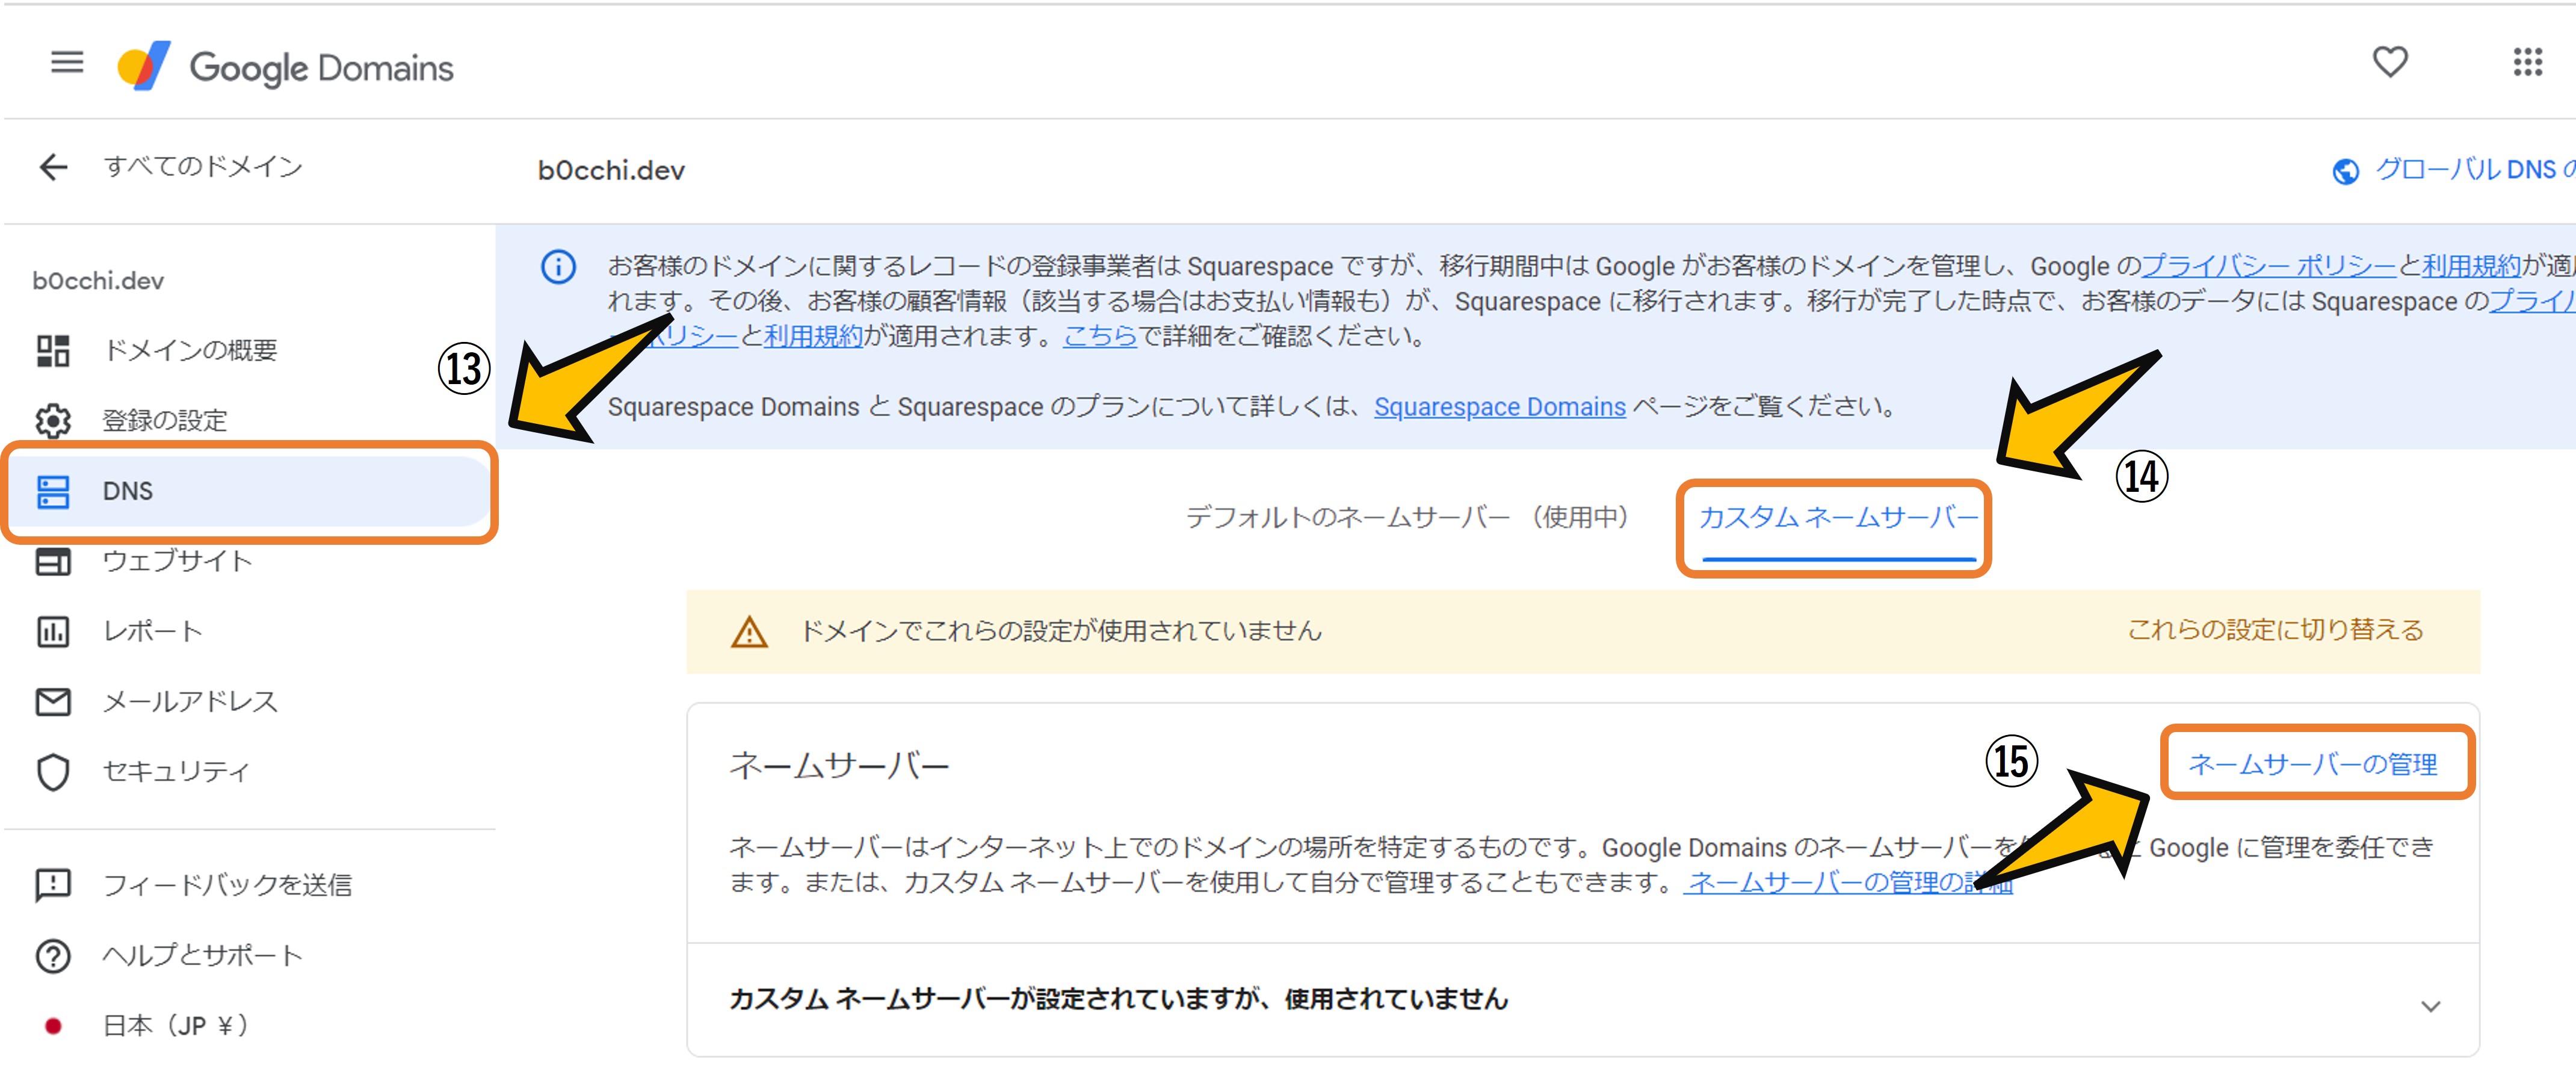This screenshot has width=2576, height=1080.
Task: Click the domain overview dashboard icon
Action: [x=53, y=350]
